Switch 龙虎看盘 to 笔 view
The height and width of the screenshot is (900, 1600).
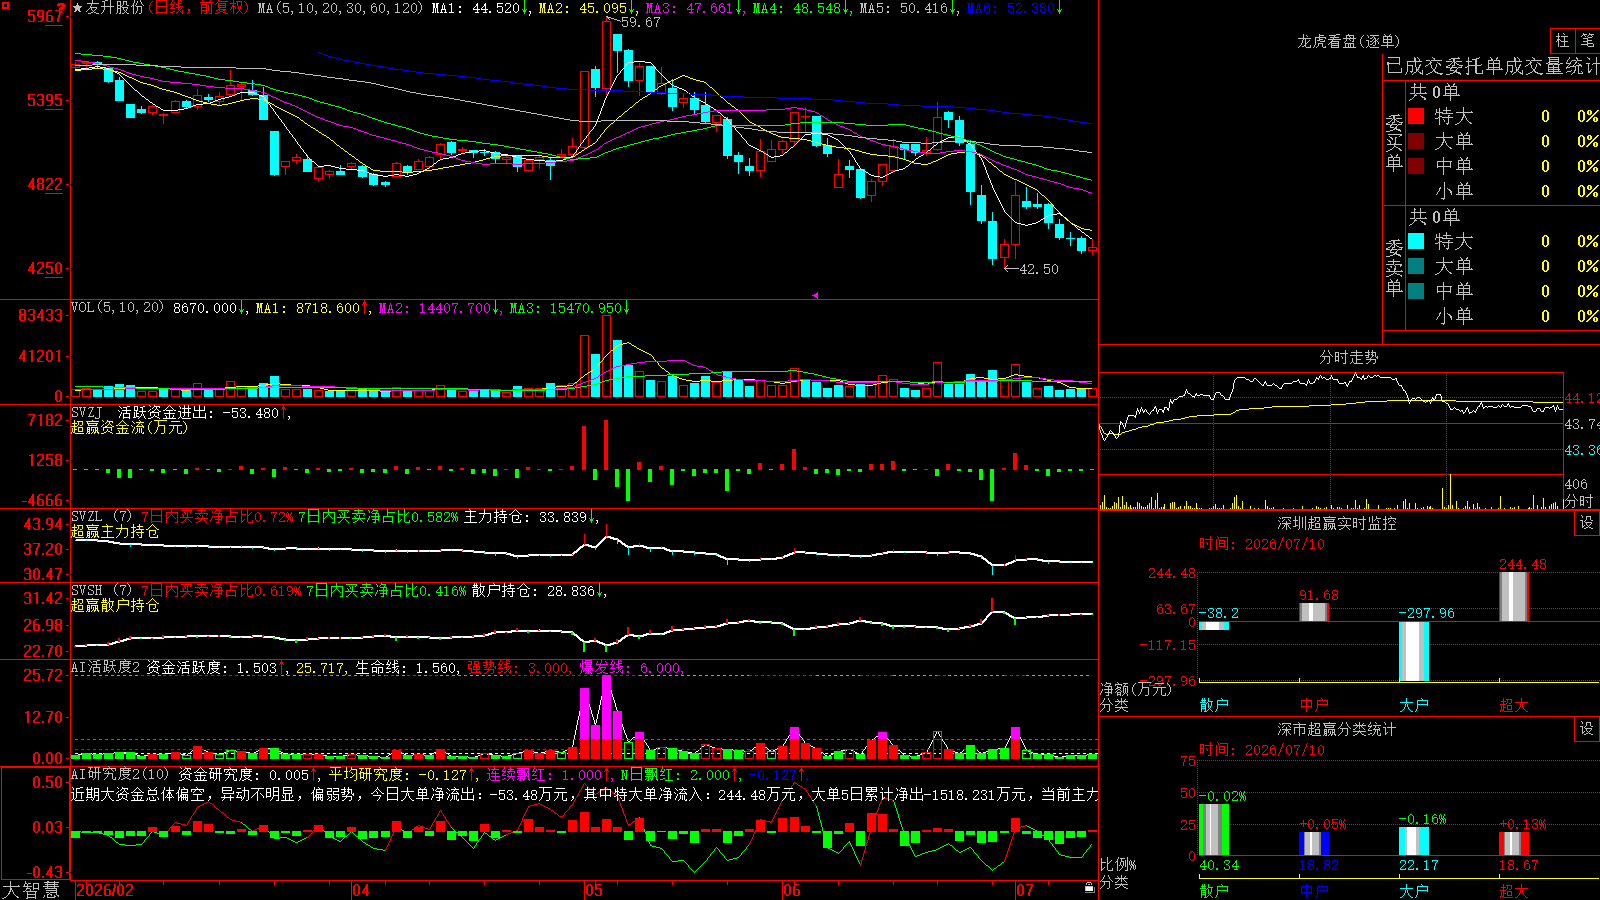pyautogui.click(x=1588, y=40)
